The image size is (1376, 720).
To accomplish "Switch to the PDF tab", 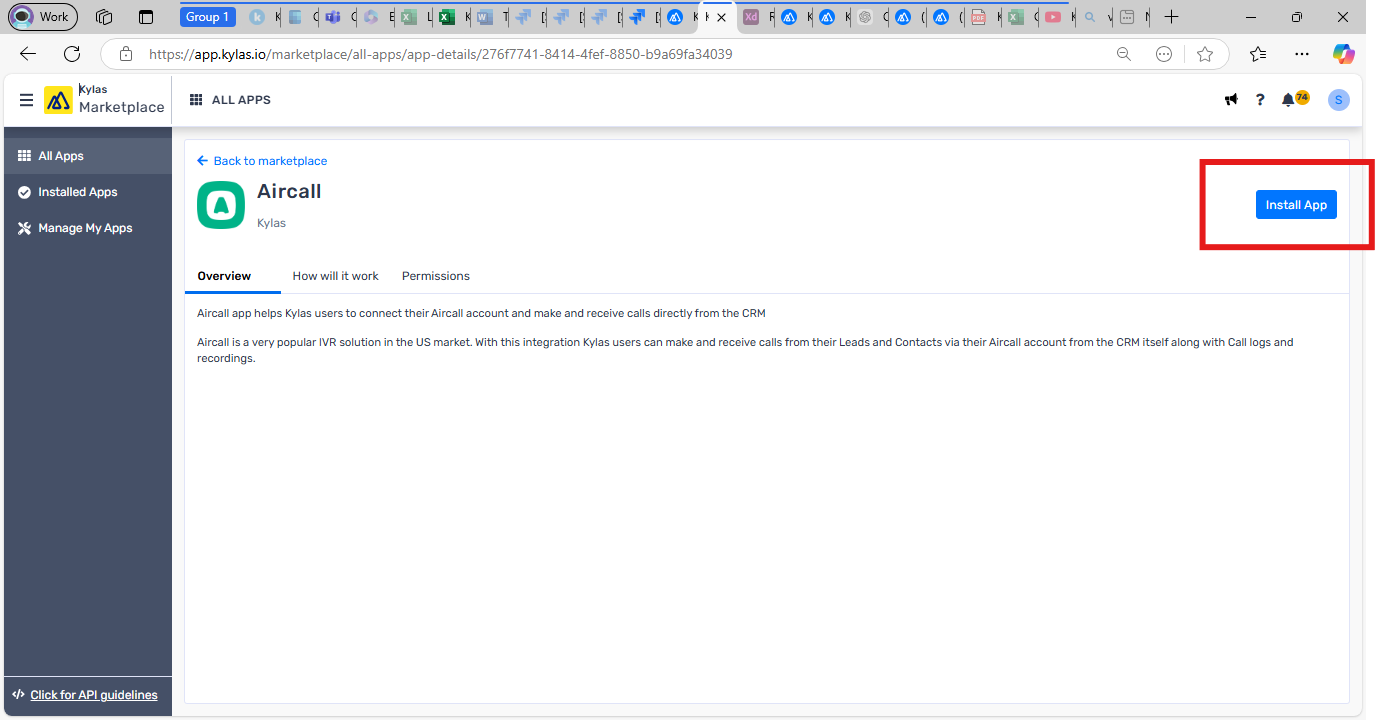I will [984, 17].
